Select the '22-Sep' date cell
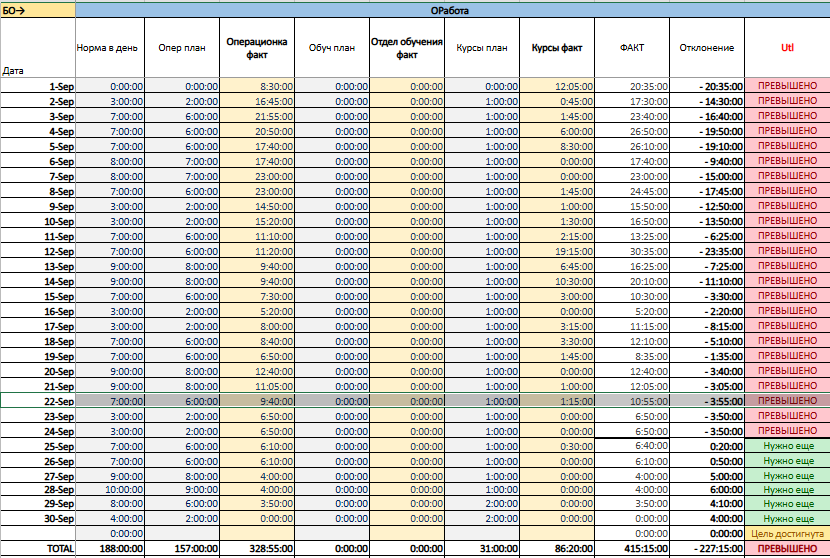The height and width of the screenshot is (558, 830). click(x=38, y=401)
